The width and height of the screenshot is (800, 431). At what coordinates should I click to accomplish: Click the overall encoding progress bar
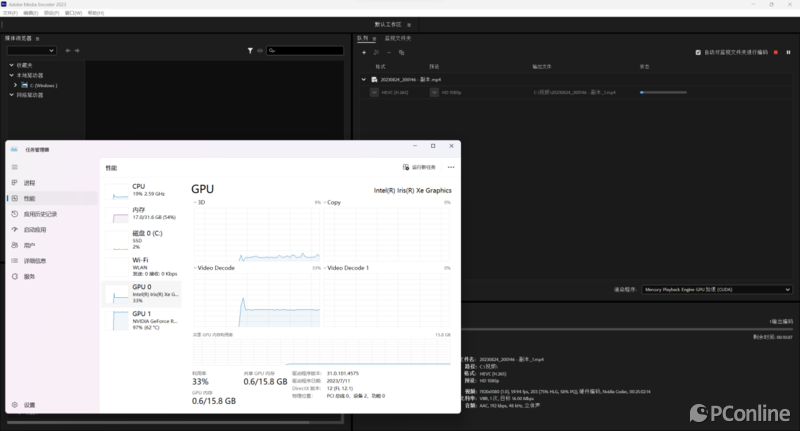coord(627,329)
